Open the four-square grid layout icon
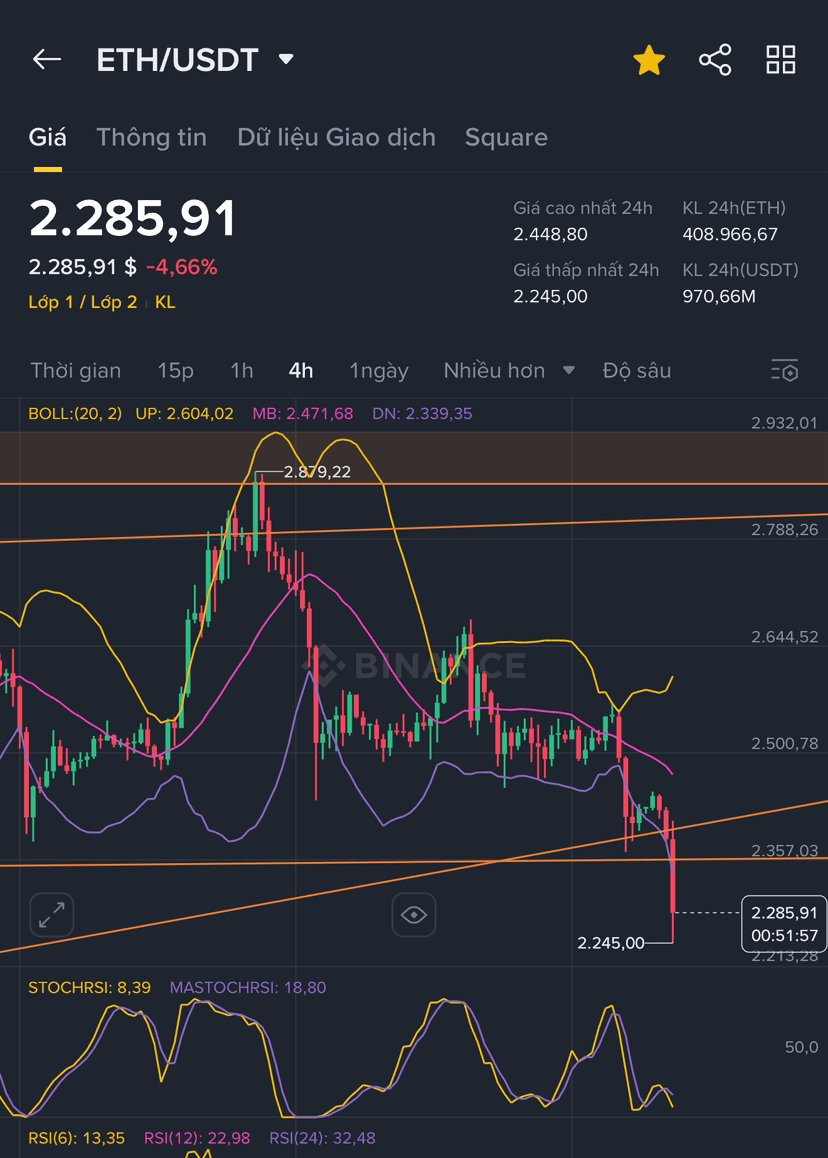 point(781,60)
